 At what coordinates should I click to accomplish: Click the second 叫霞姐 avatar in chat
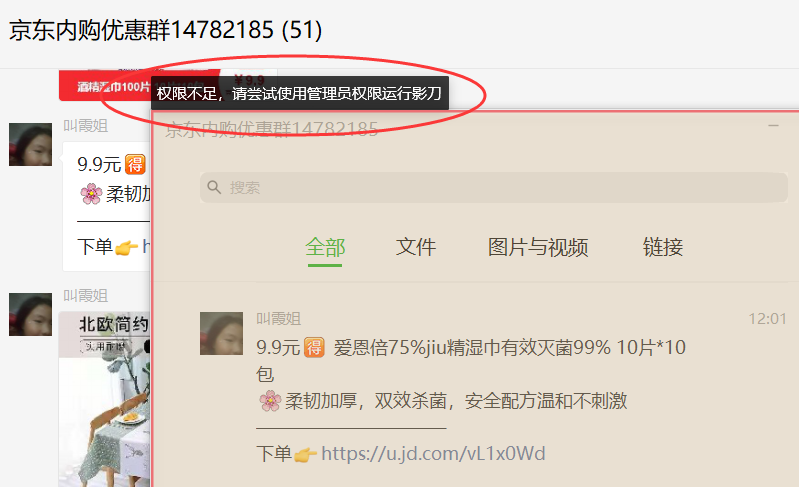31,314
